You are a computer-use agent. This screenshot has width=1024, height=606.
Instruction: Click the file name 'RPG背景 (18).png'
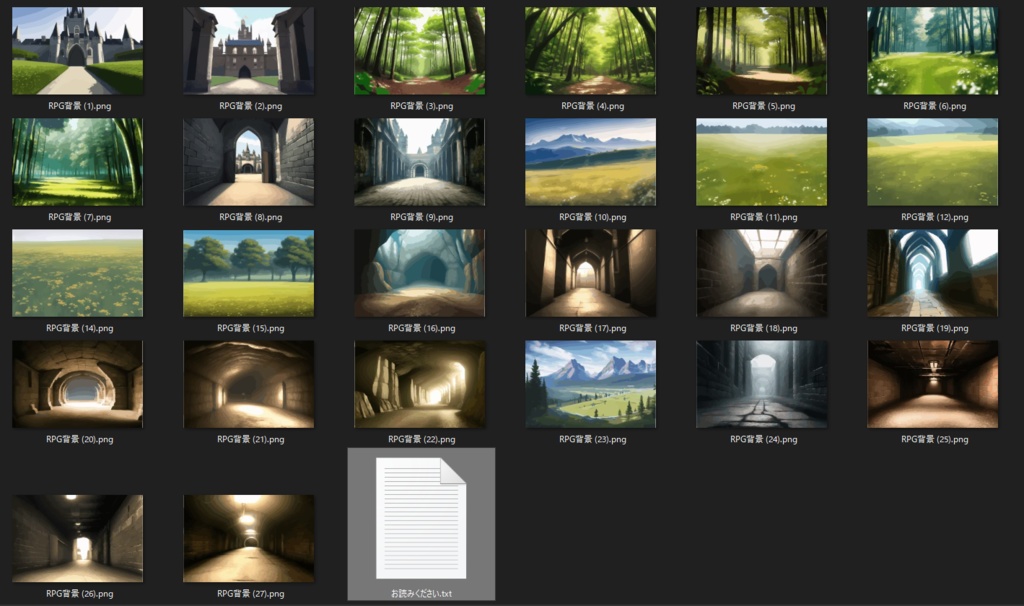point(764,328)
